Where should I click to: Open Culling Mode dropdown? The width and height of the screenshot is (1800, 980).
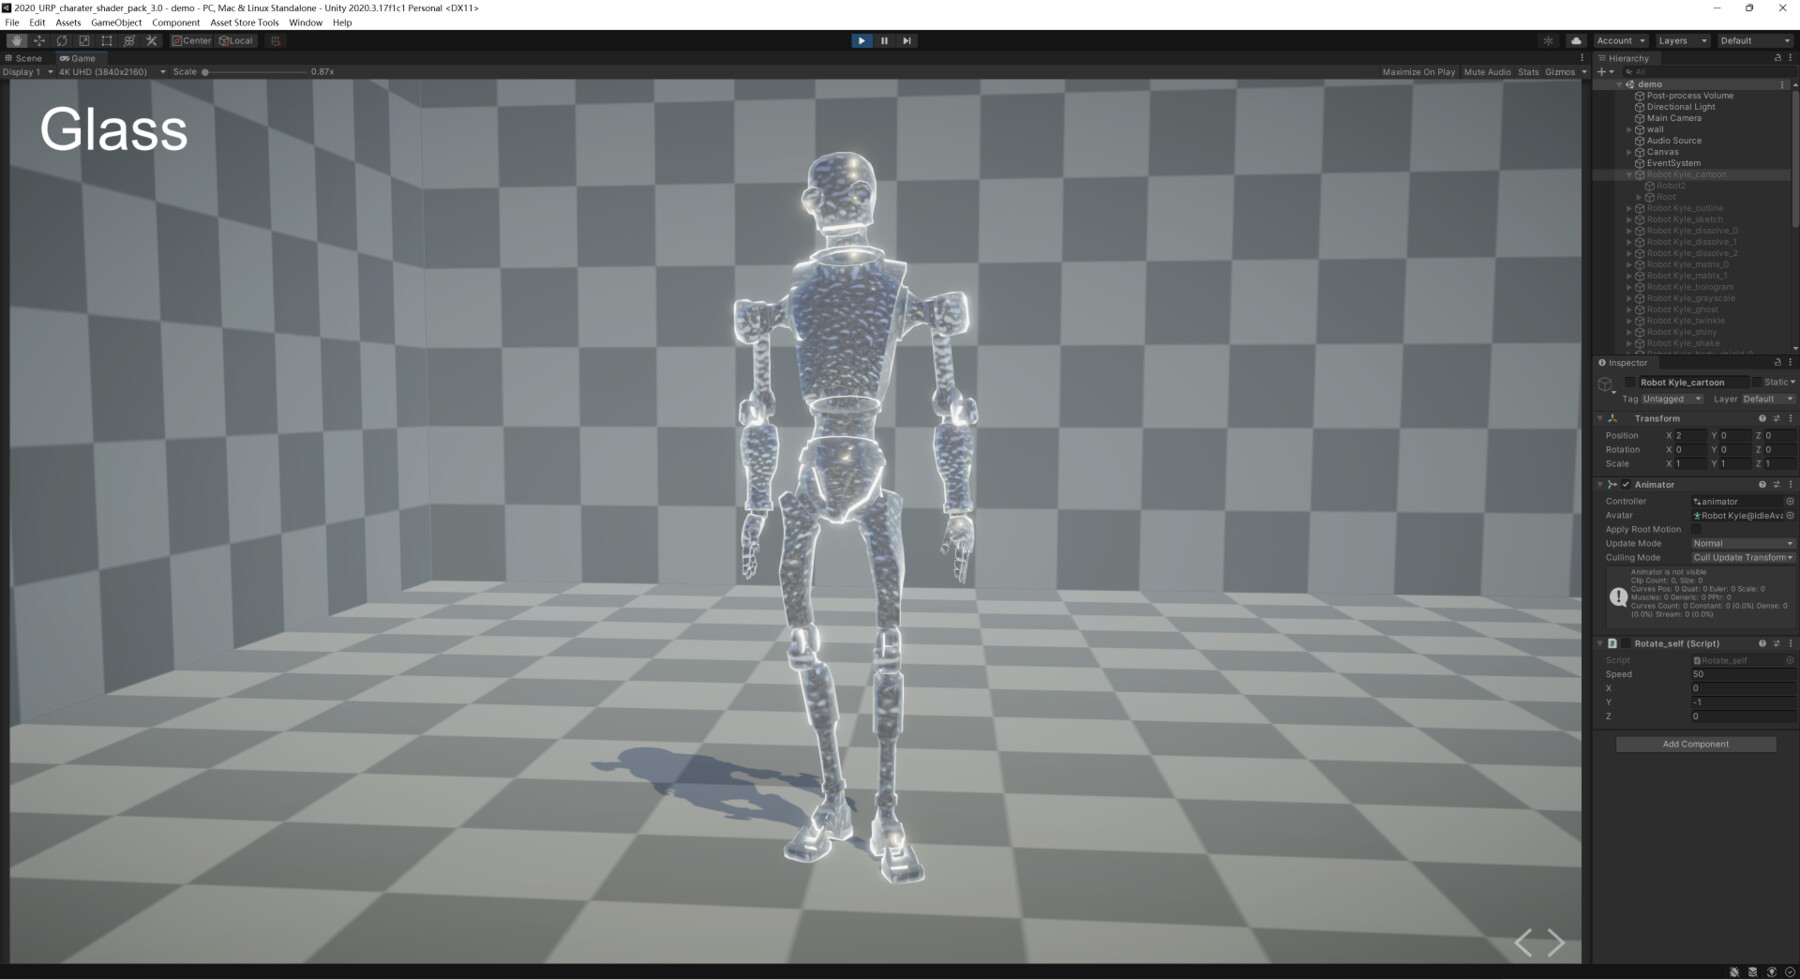tap(1743, 557)
